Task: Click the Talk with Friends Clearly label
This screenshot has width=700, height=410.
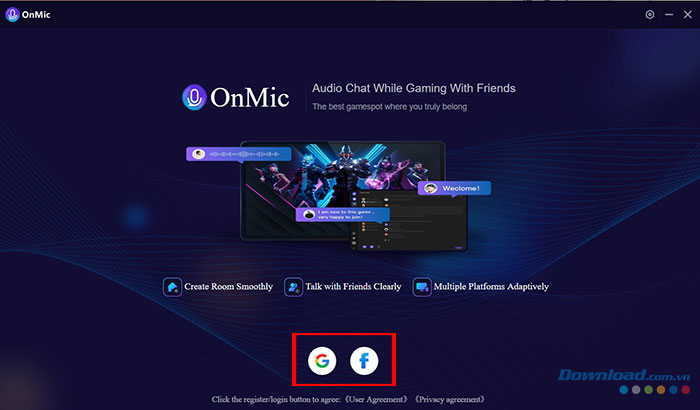Action: pyautogui.click(x=353, y=287)
